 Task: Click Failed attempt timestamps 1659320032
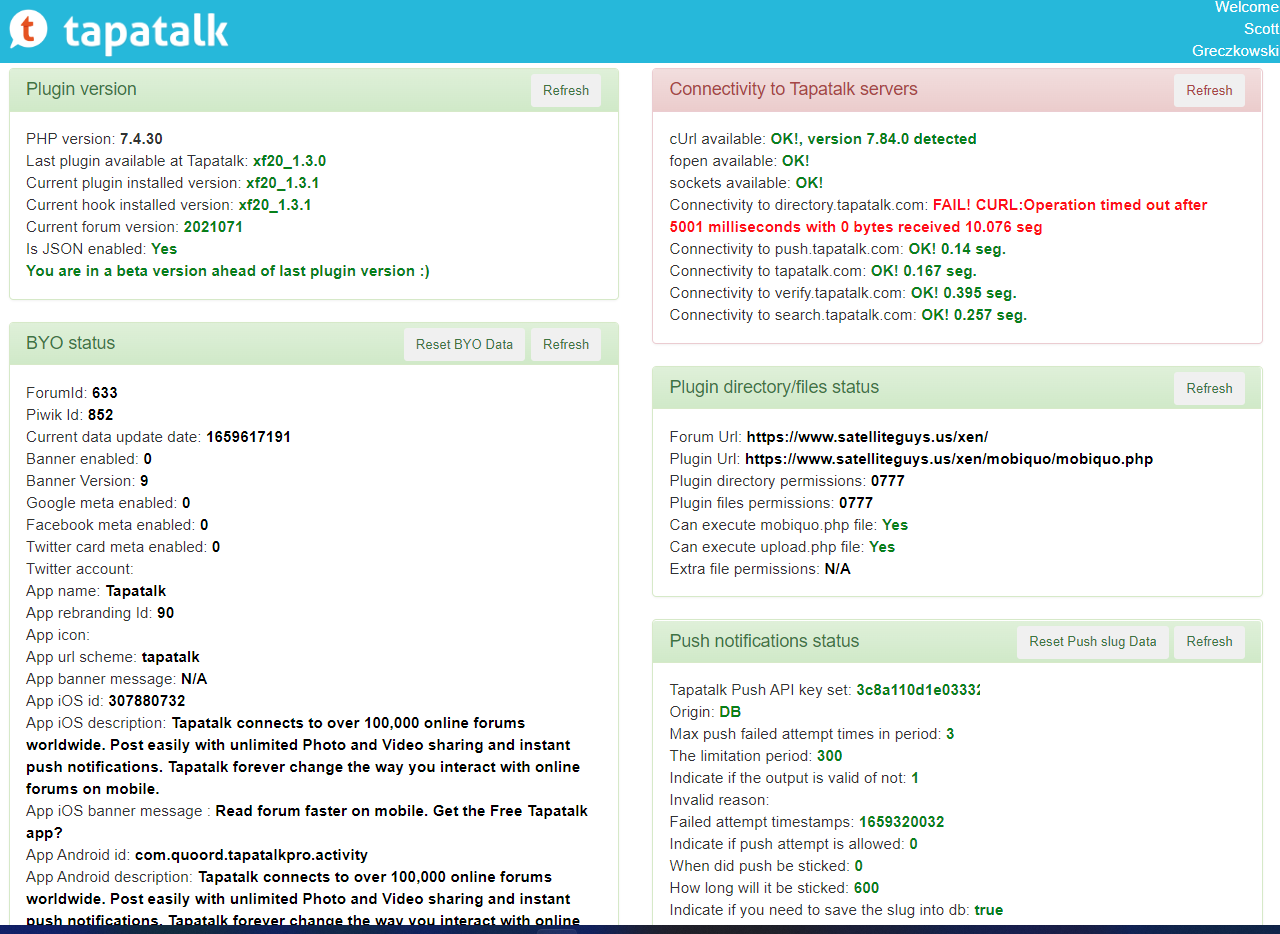point(902,822)
